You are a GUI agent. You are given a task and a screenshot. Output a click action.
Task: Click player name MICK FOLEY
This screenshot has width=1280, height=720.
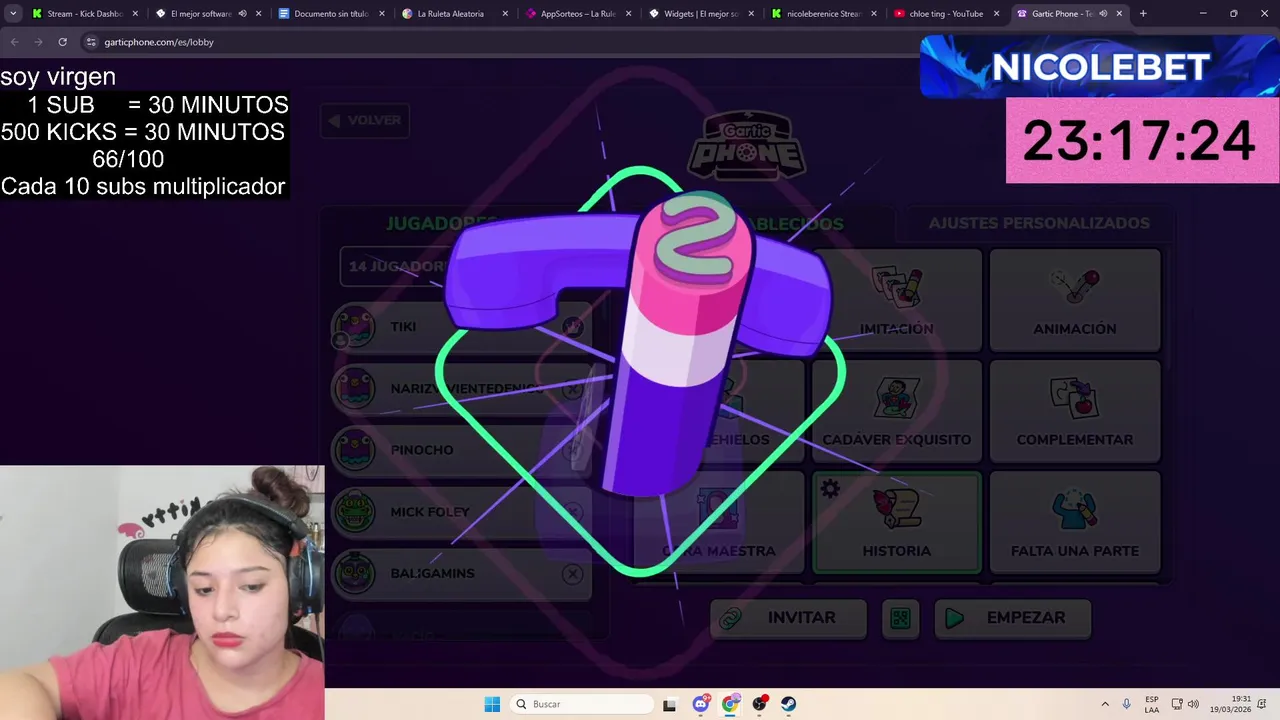click(x=430, y=512)
